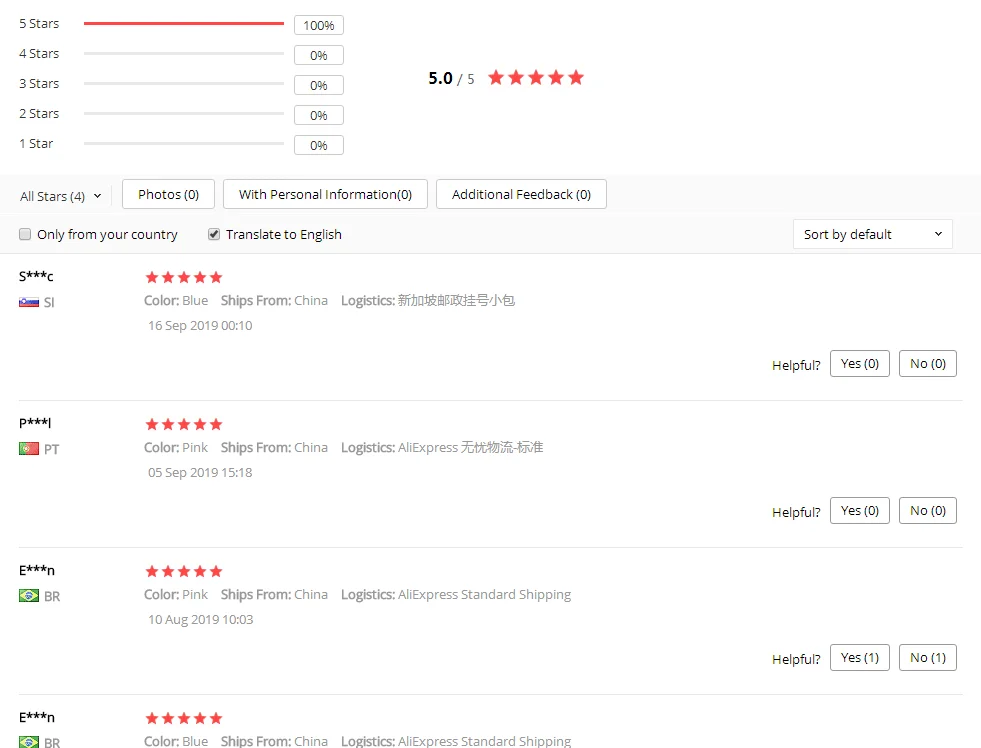Click the reviewer name P***l
This screenshot has height=748, width=981.
[x=35, y=423]
